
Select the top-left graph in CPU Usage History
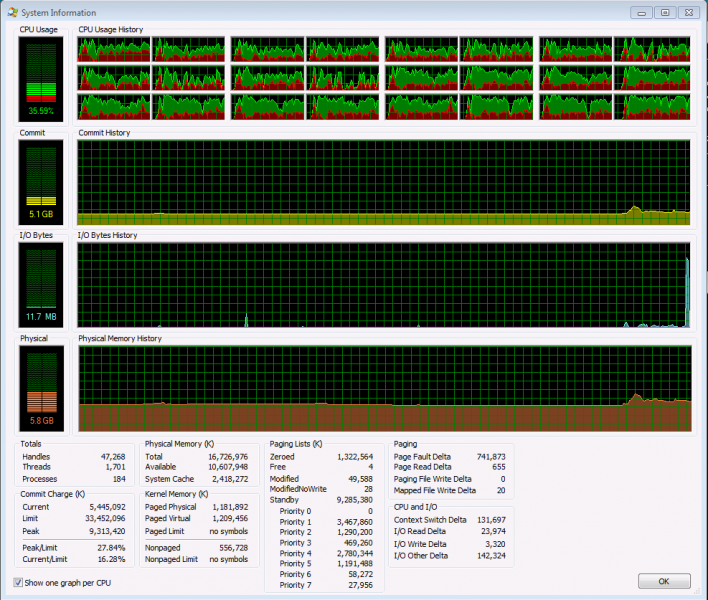pyautogui.click(x=115, y=50)
